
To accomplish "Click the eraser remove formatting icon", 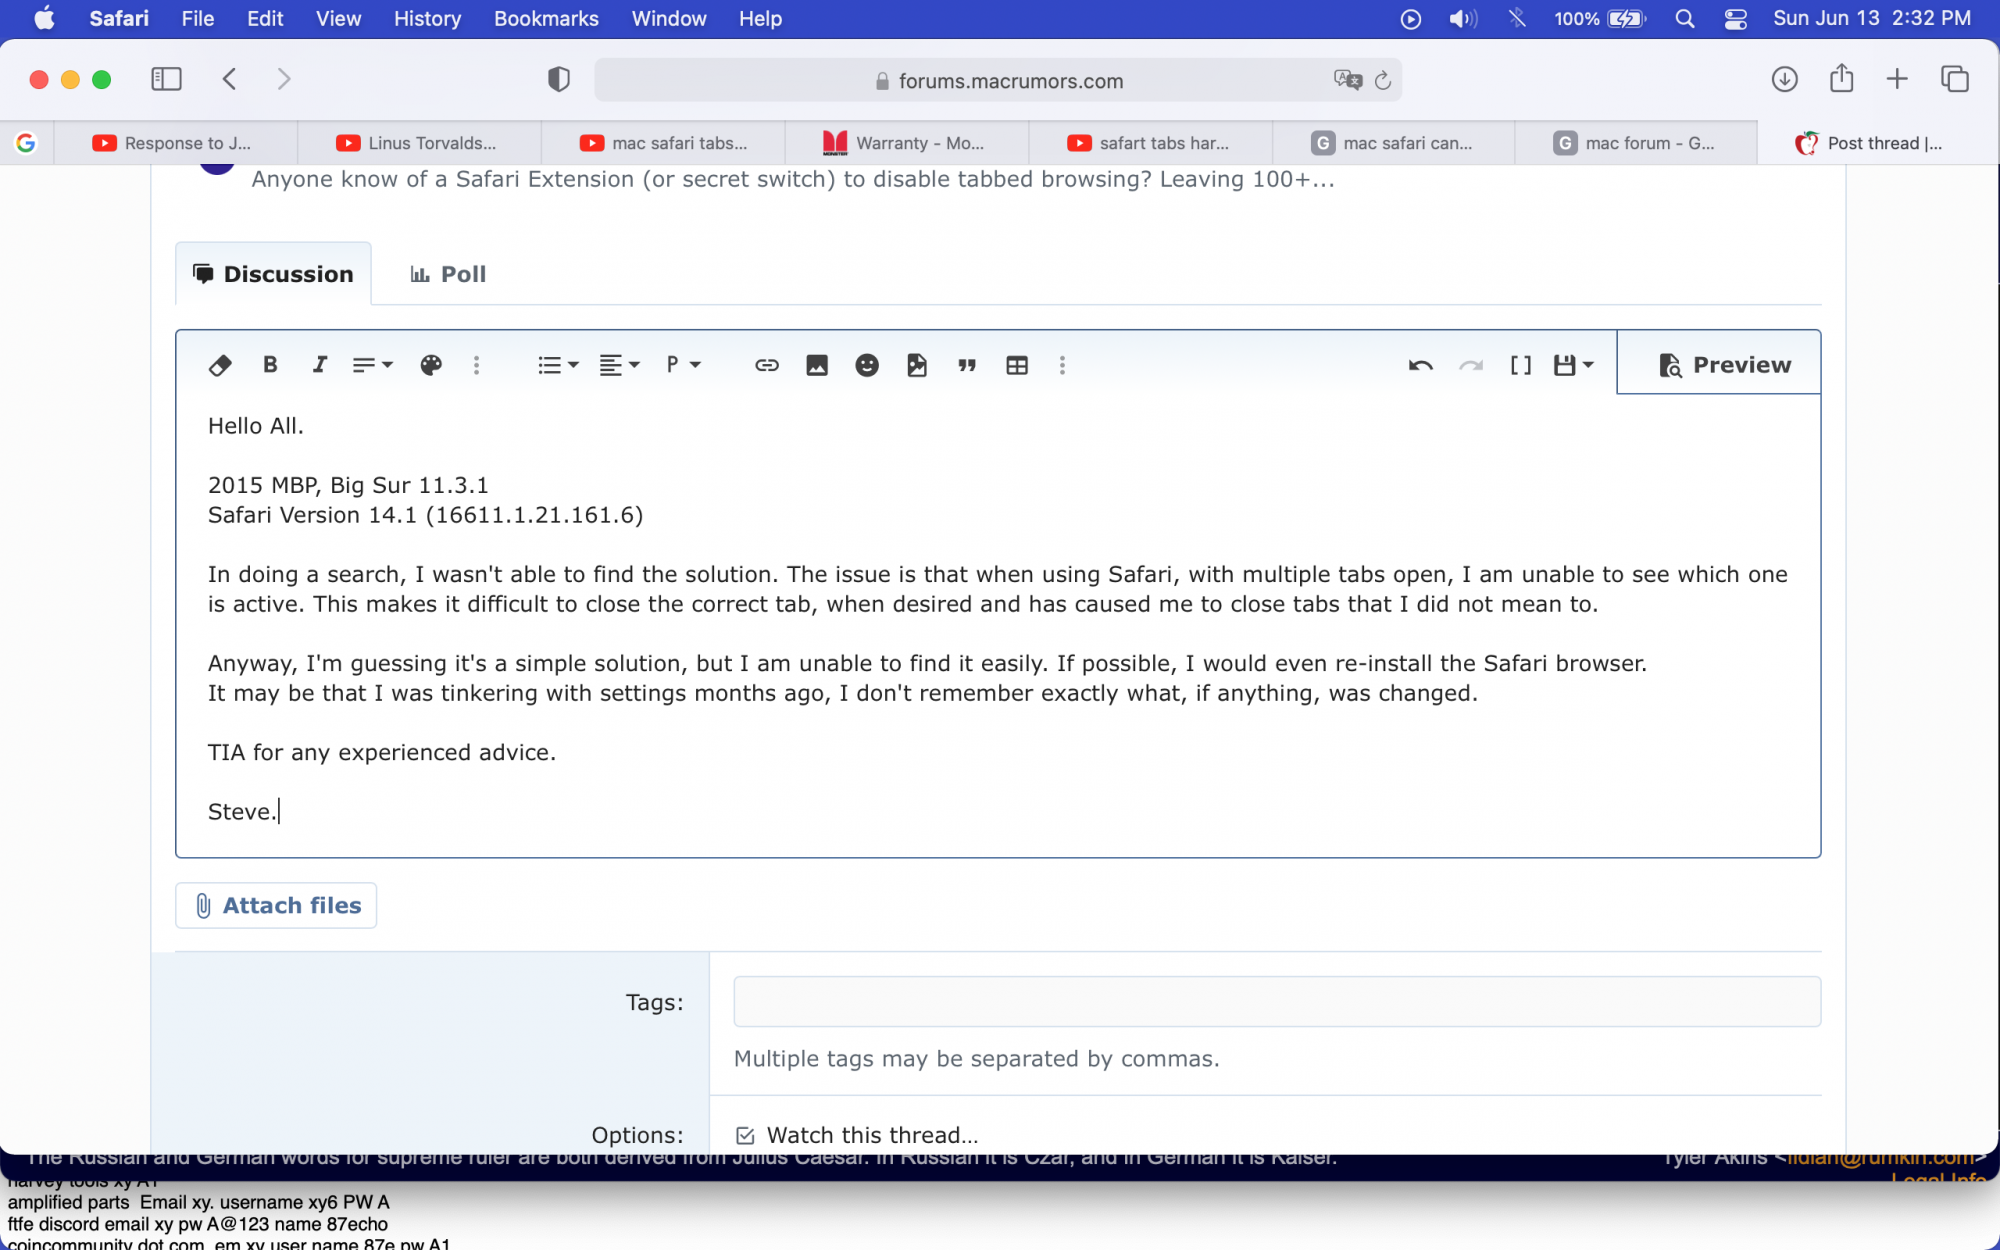I will click(220, 365).
